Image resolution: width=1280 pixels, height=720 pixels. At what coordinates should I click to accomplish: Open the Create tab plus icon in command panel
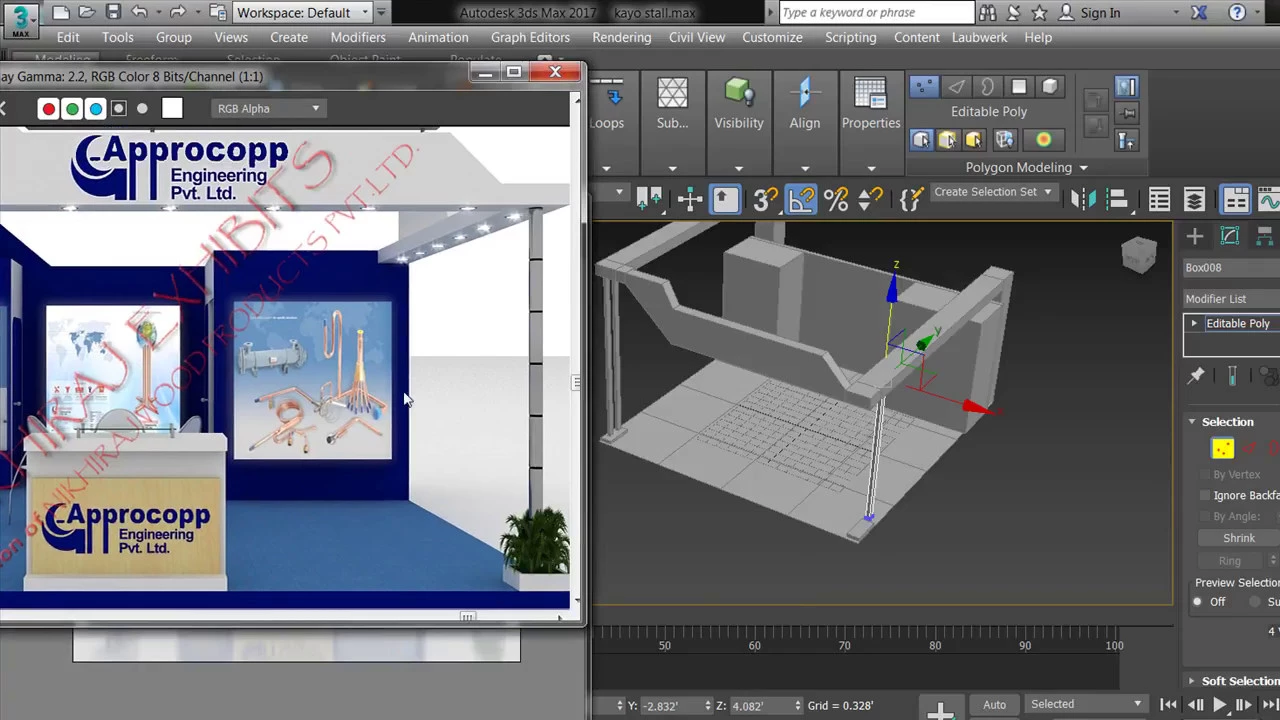1195,236
